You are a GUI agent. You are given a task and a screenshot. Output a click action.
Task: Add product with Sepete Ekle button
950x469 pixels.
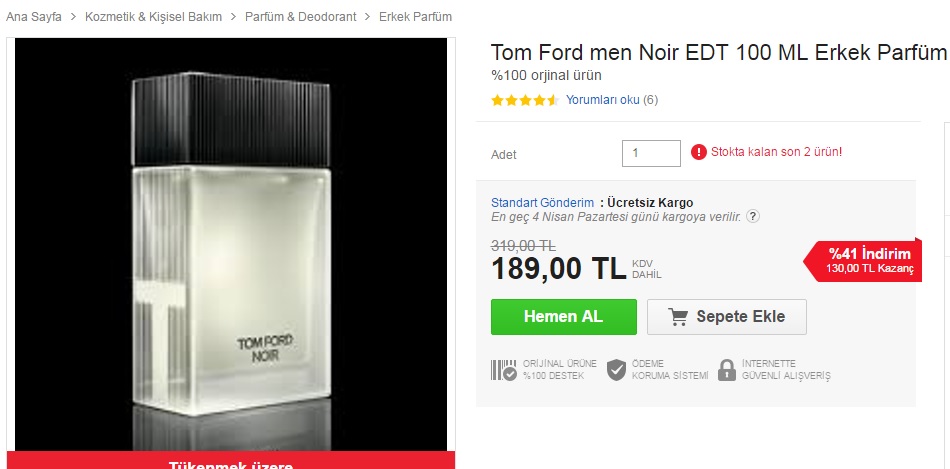pos(727,317)
